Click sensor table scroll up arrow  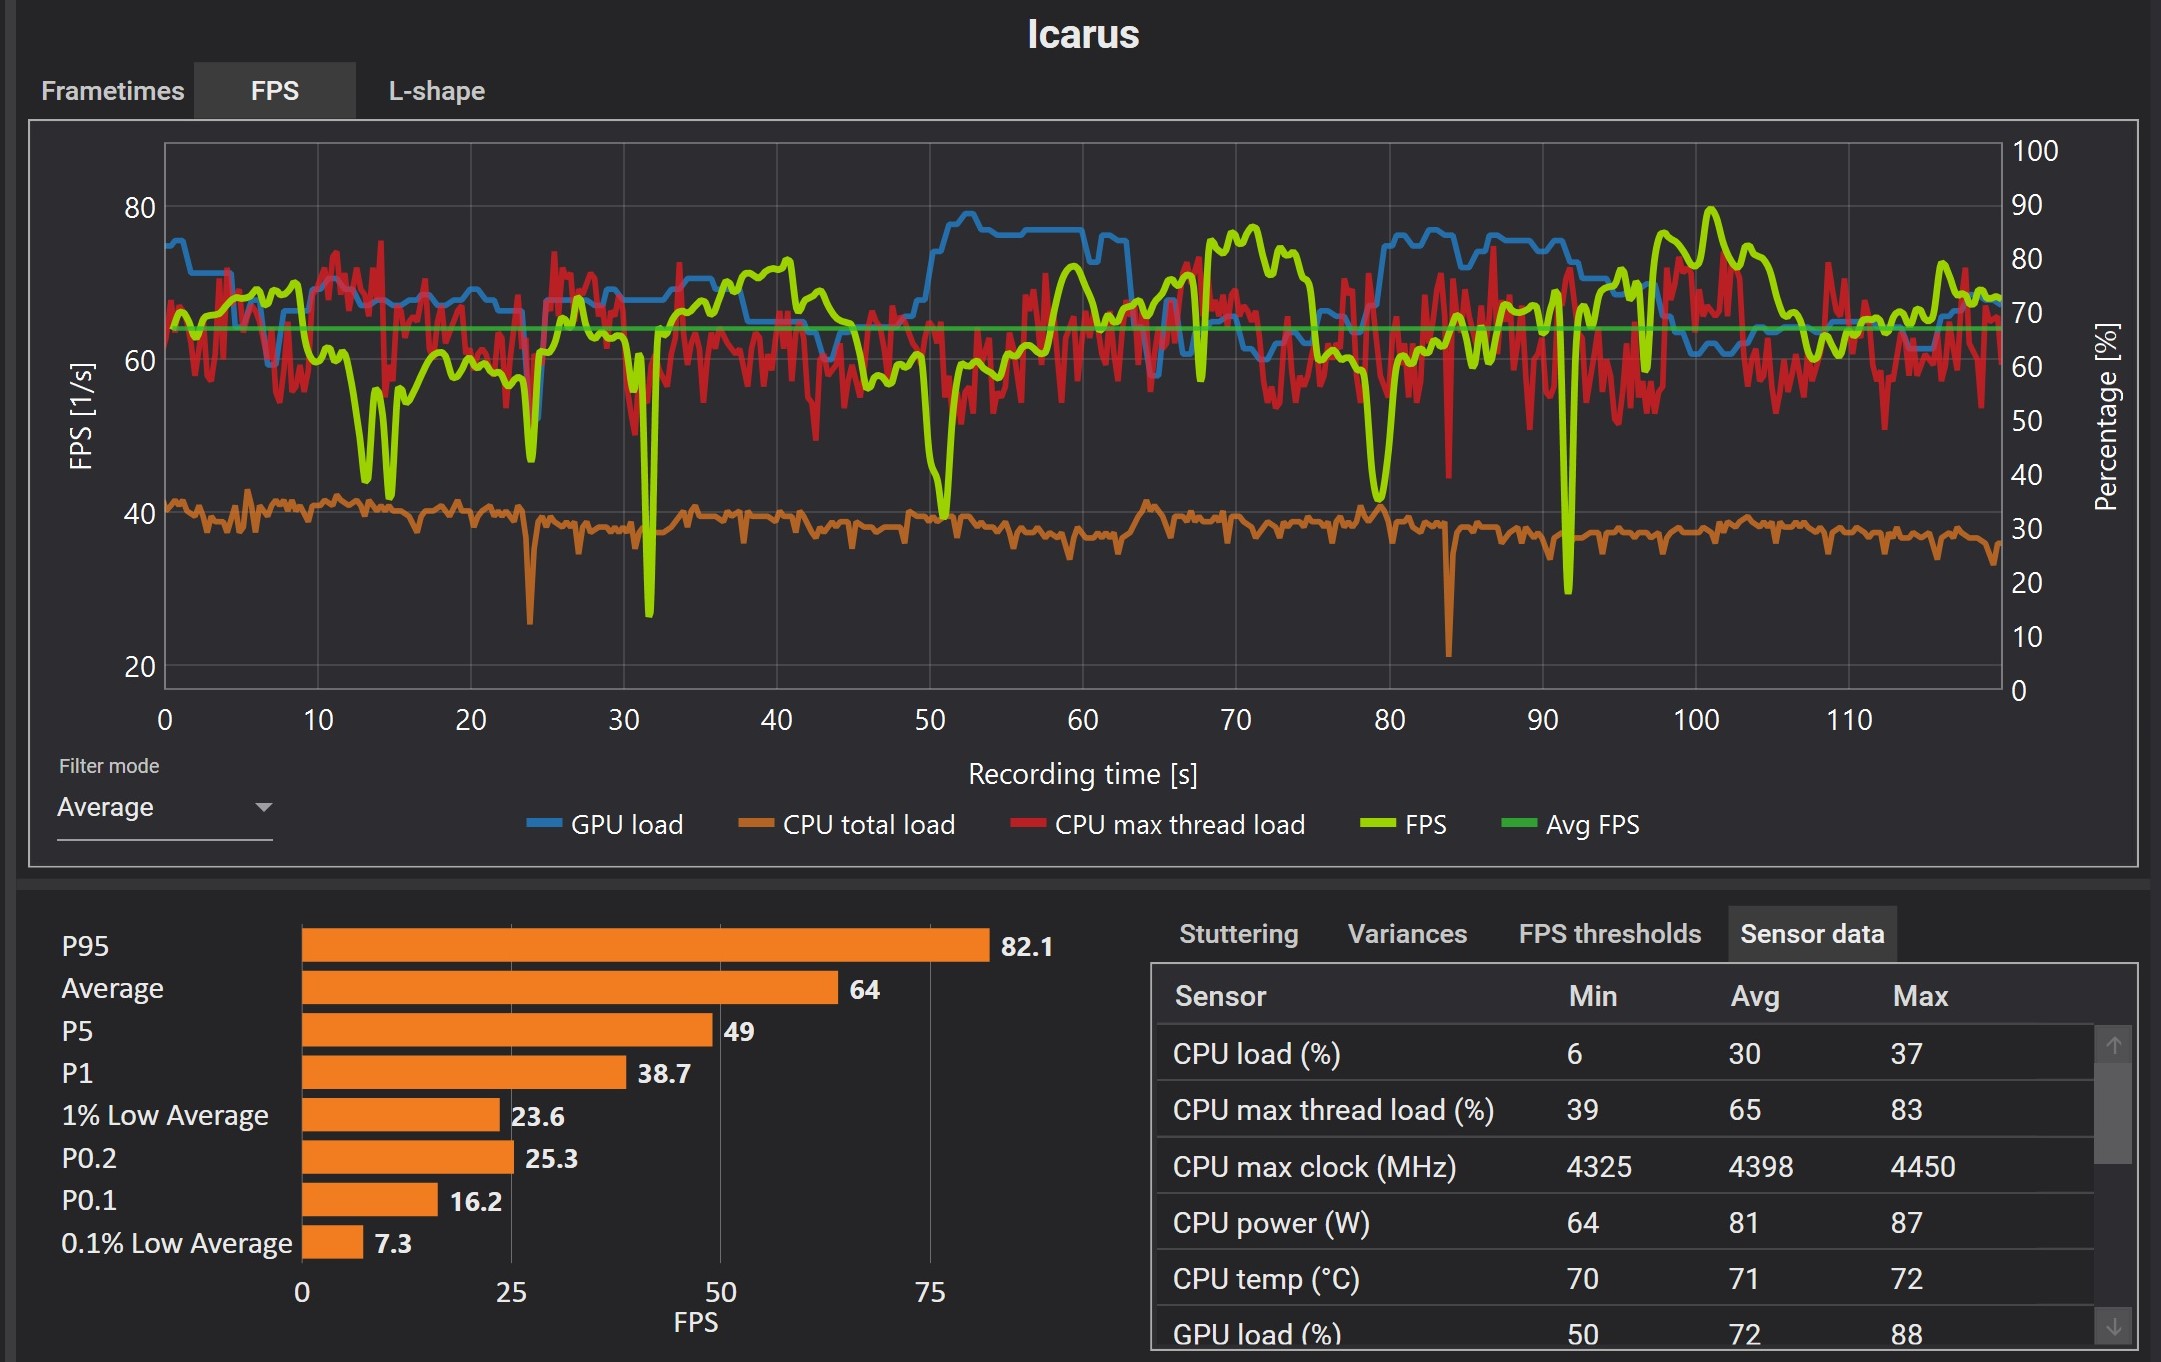click(2113, 1045)
